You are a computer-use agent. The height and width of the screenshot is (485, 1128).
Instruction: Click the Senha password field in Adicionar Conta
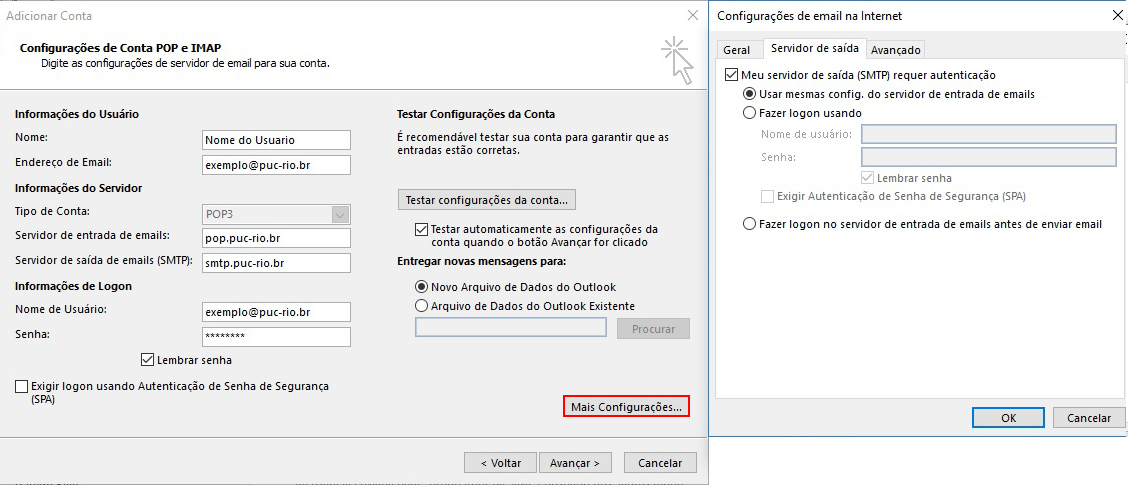pos(276,337)
